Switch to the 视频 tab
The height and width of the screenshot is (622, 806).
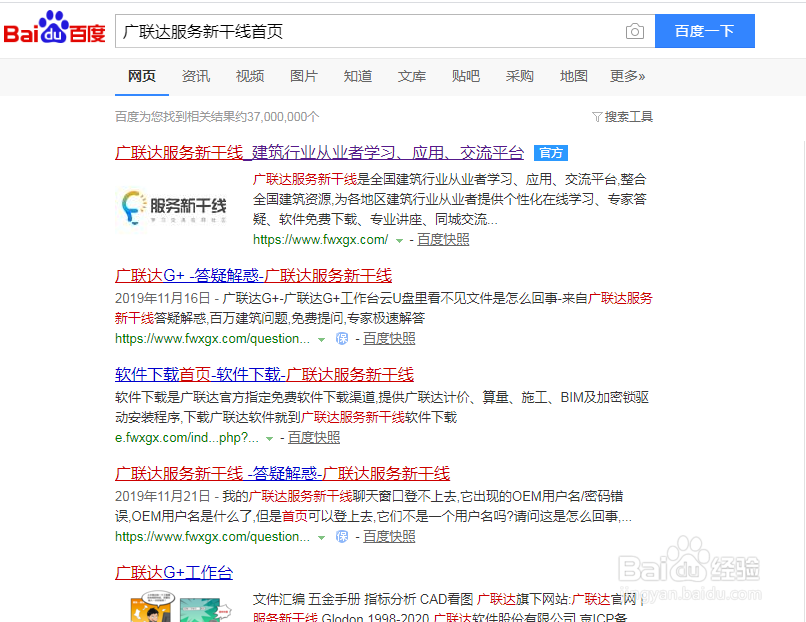(250, 76)
